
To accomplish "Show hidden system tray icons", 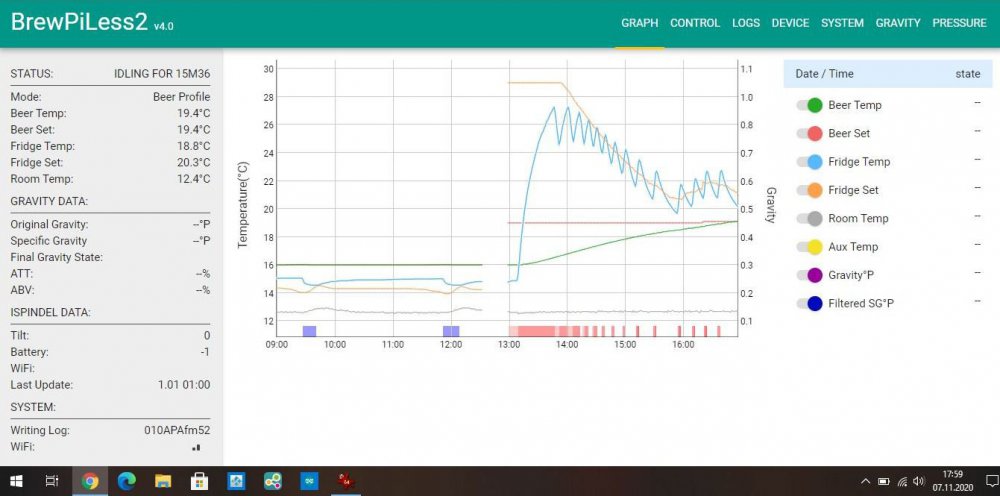I will coord(866,481).
